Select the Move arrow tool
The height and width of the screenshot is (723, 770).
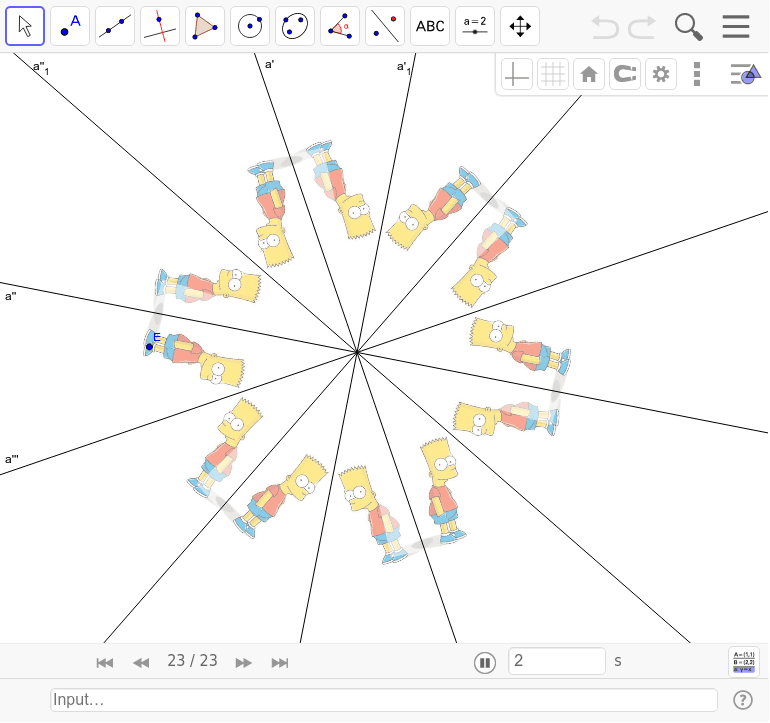tap(25, 26)
